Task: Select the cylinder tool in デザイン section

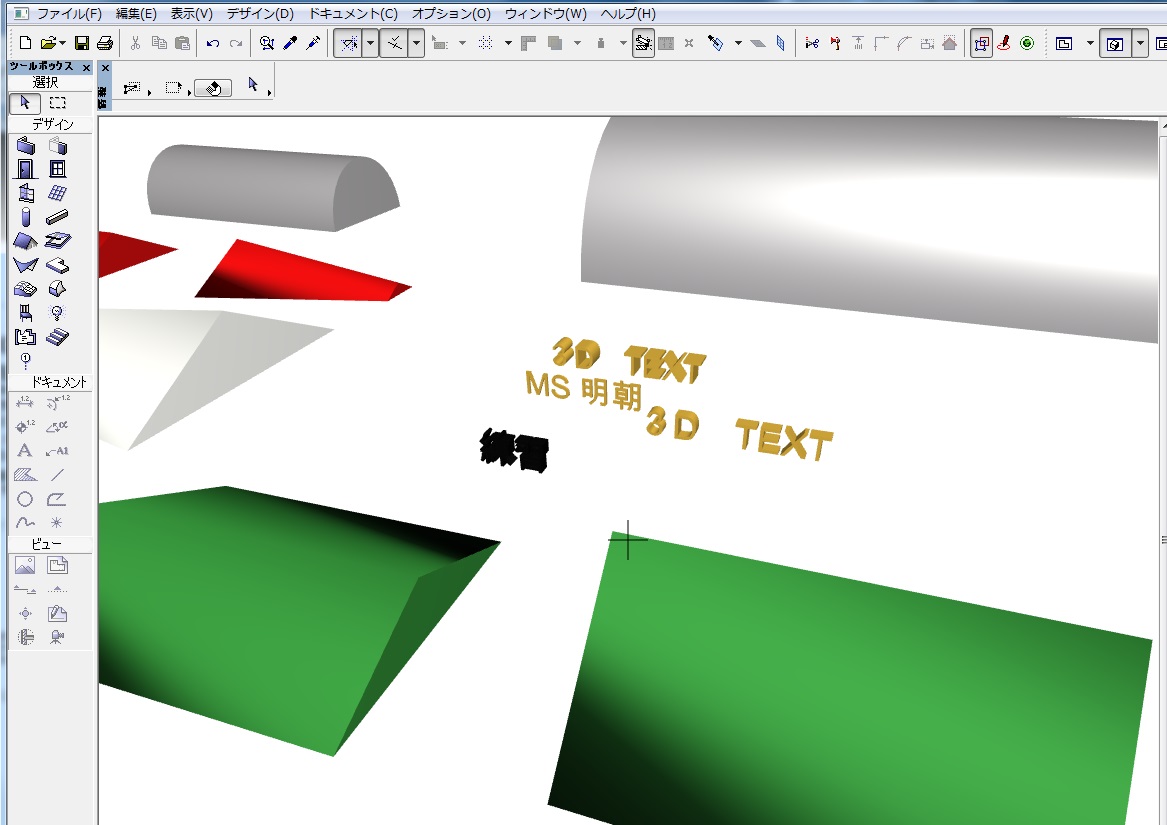Action: coord(24,216)
